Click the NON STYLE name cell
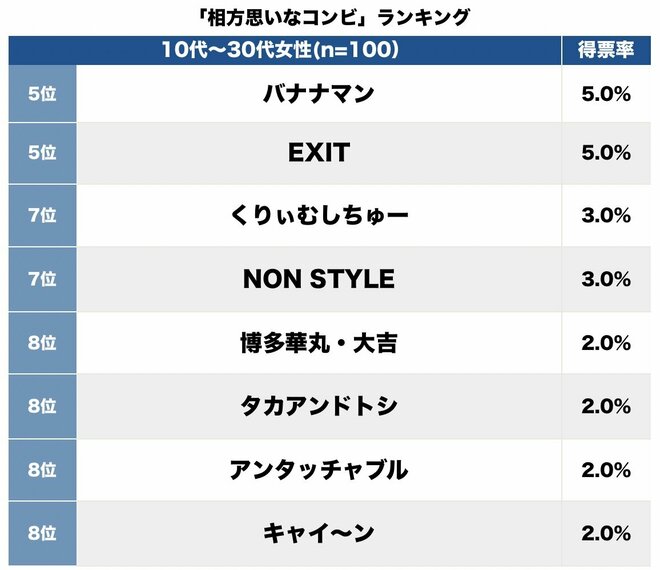This screenshot has width=660, height=570. pyautogui.click(x=319, y=279)
